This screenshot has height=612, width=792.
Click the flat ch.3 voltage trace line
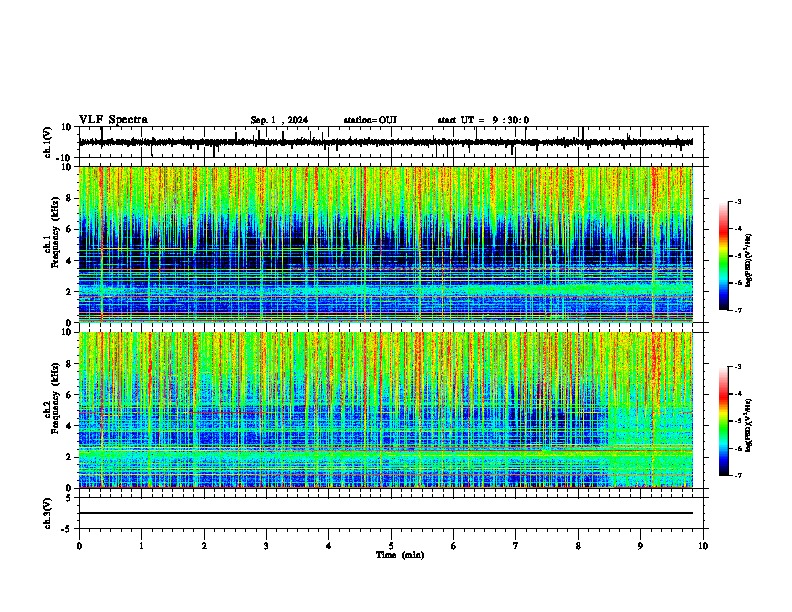pyautogui.click(x=386, y=513)
